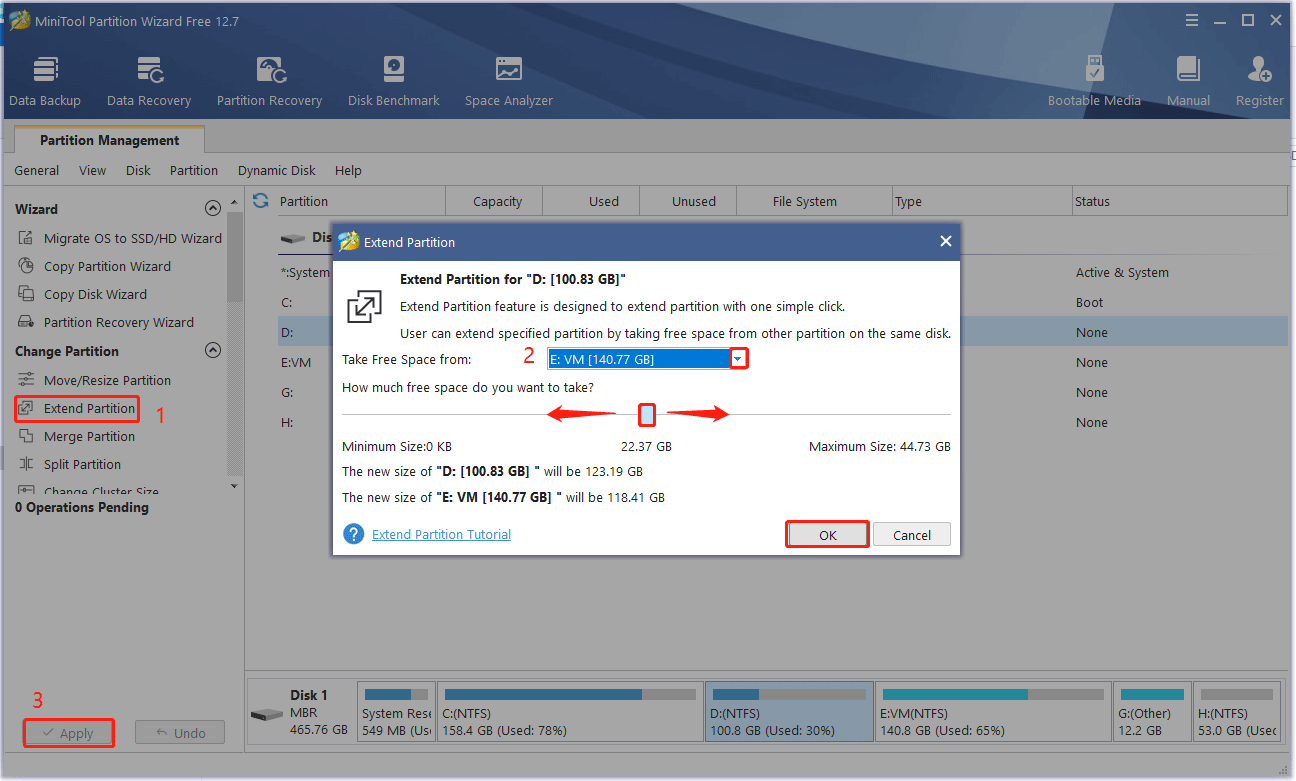1296x781 pixels.
Task: Click the free space slider handle
Action: (647, 414)
